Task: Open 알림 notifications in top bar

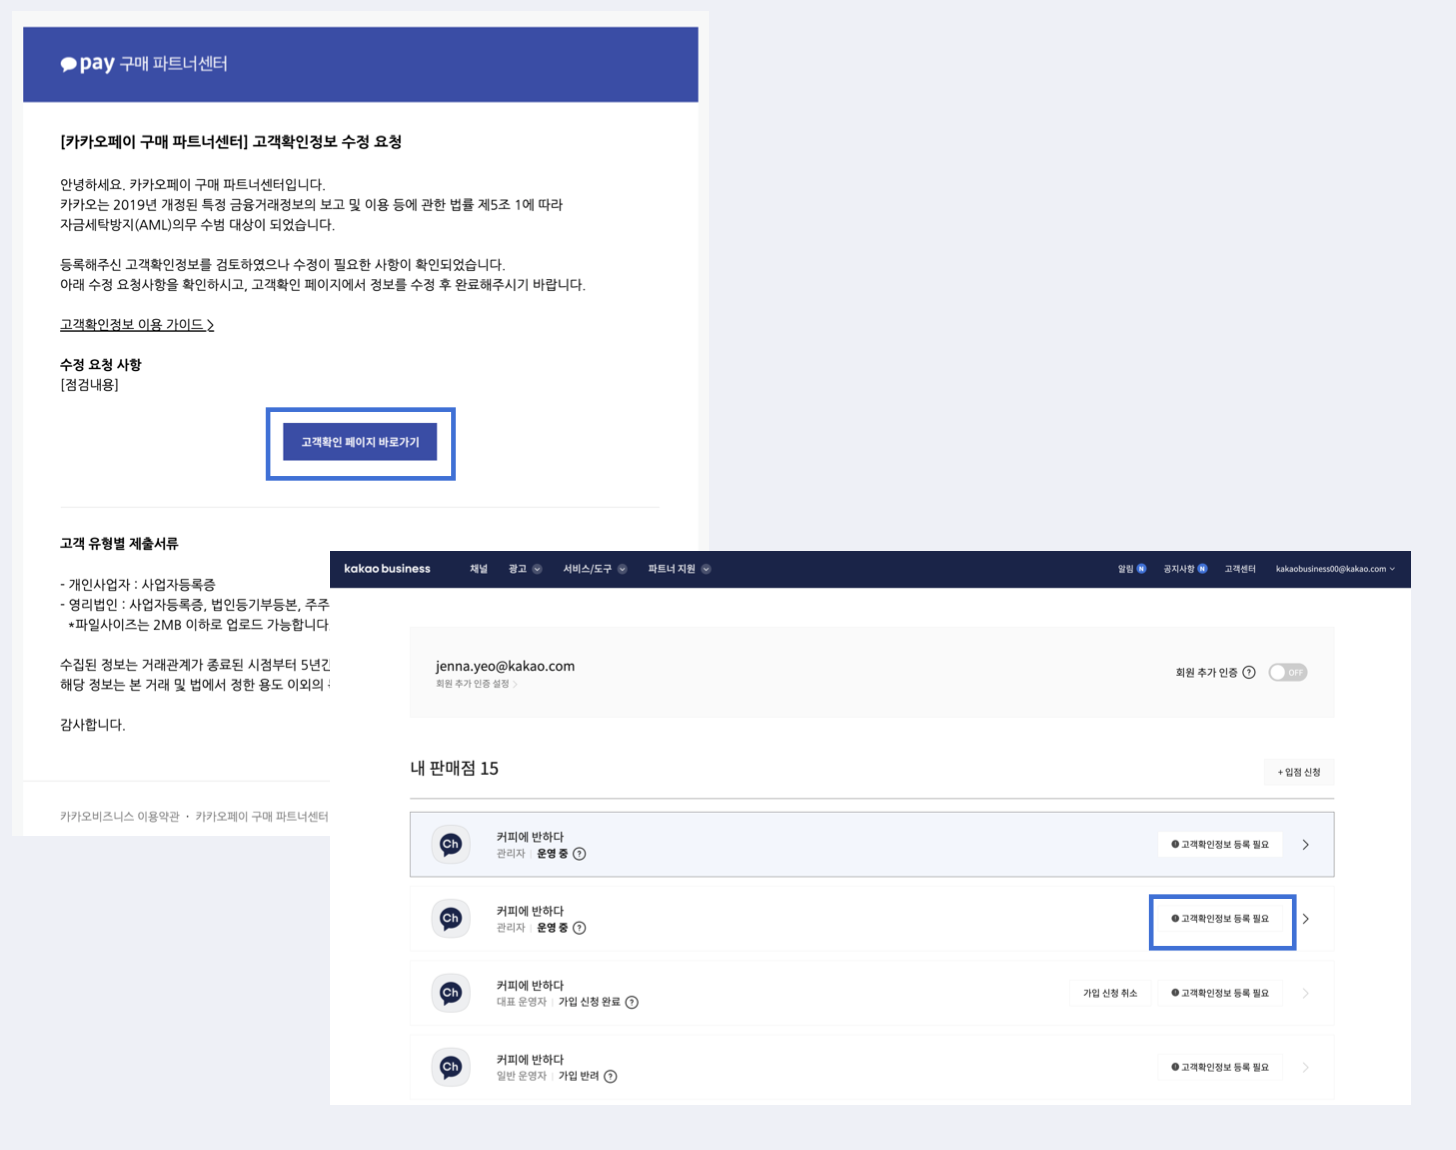Action: pyautogui.click(x=1132, y=569)
